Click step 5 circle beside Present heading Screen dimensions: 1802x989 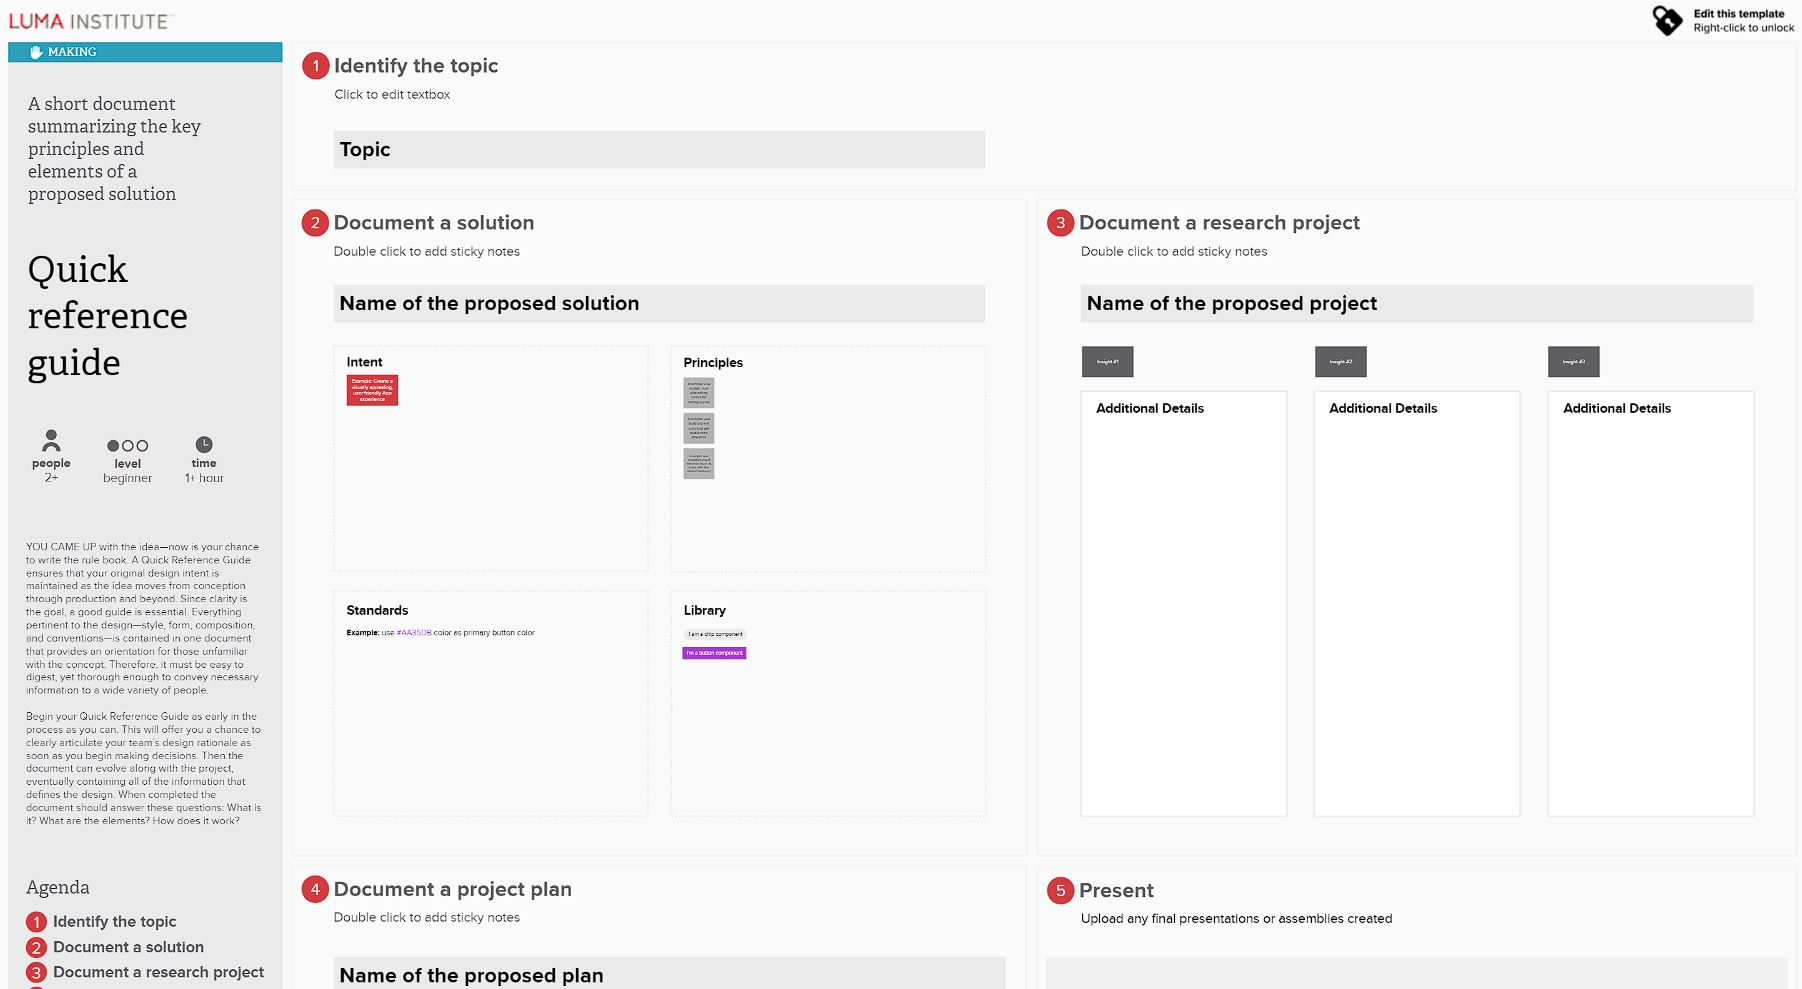pos(1061,890)
